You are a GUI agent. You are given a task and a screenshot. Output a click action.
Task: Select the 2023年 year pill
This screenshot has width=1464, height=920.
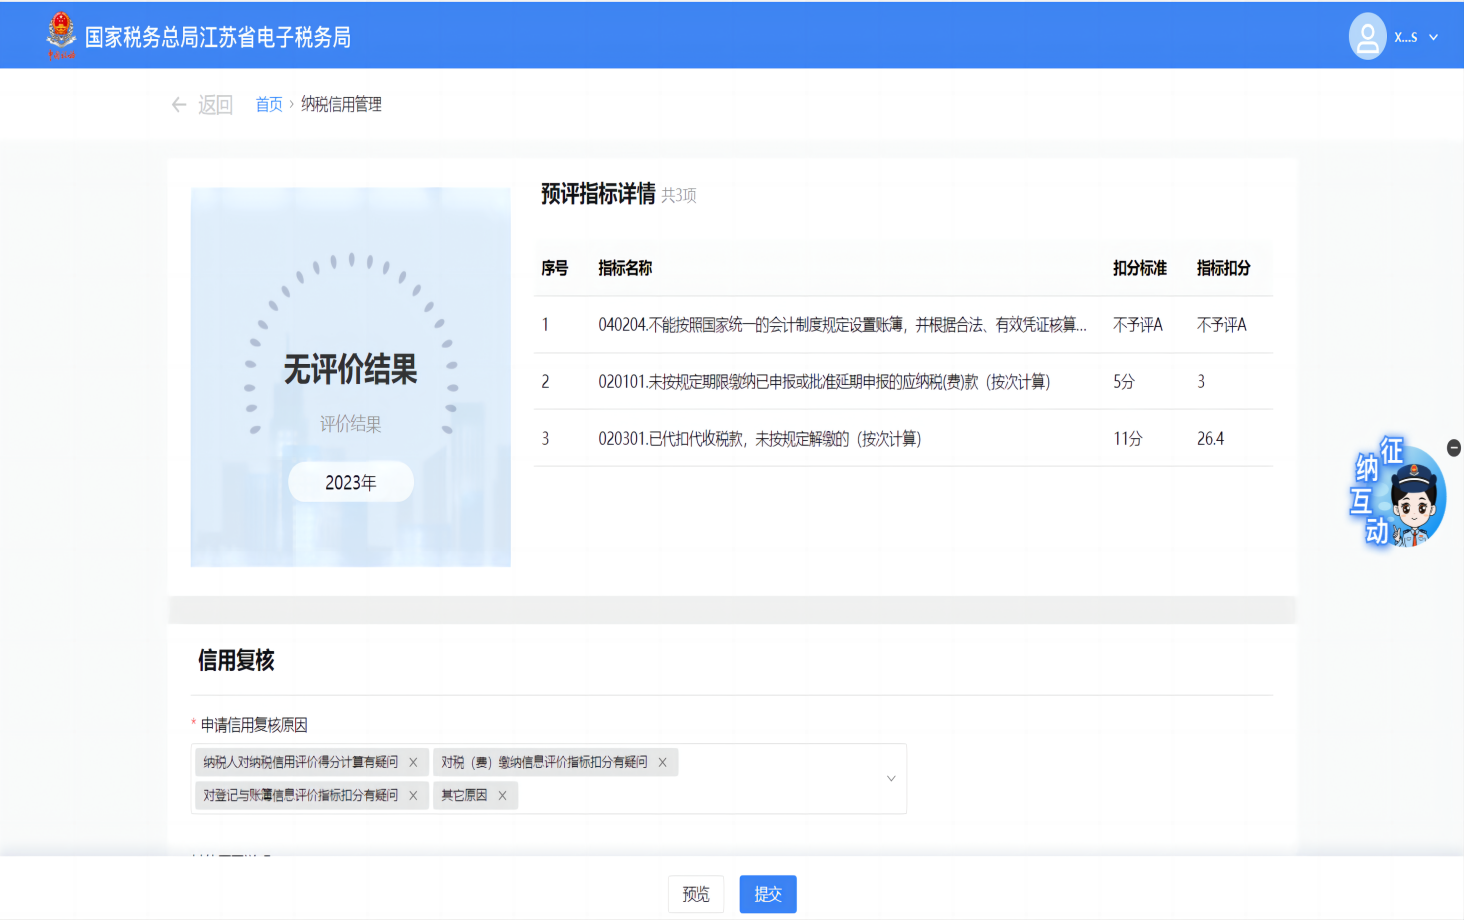(351, 482)
